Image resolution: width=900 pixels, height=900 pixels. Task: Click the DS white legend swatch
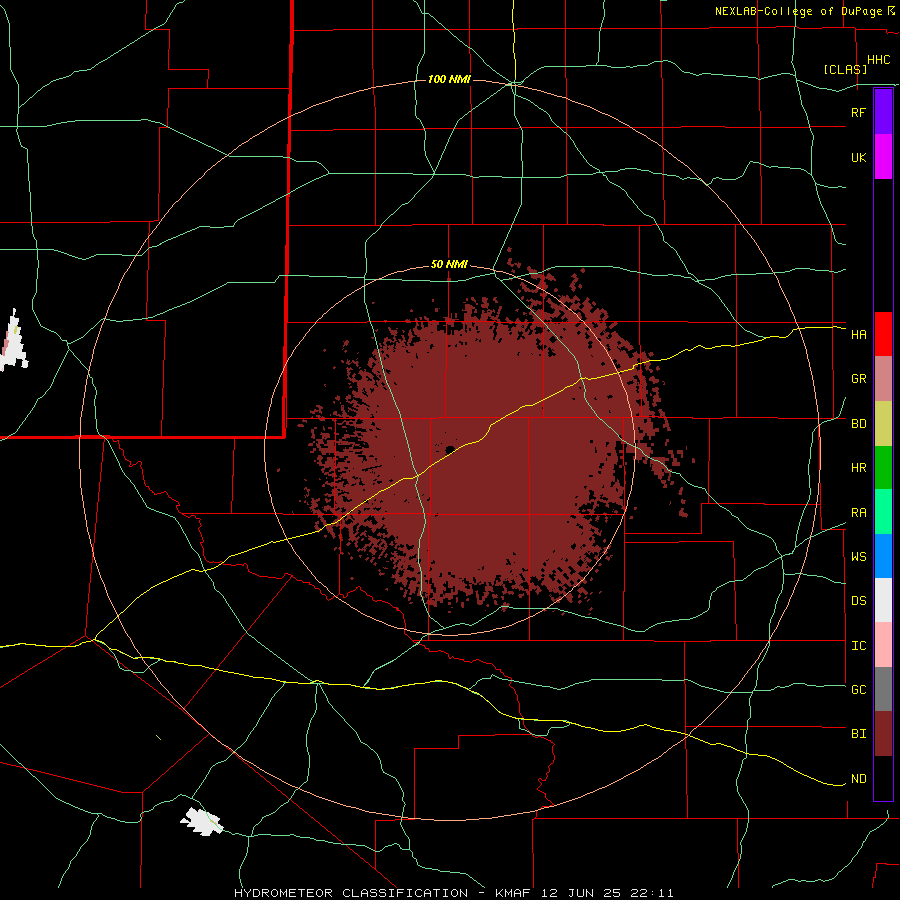[x=883, y=600]
